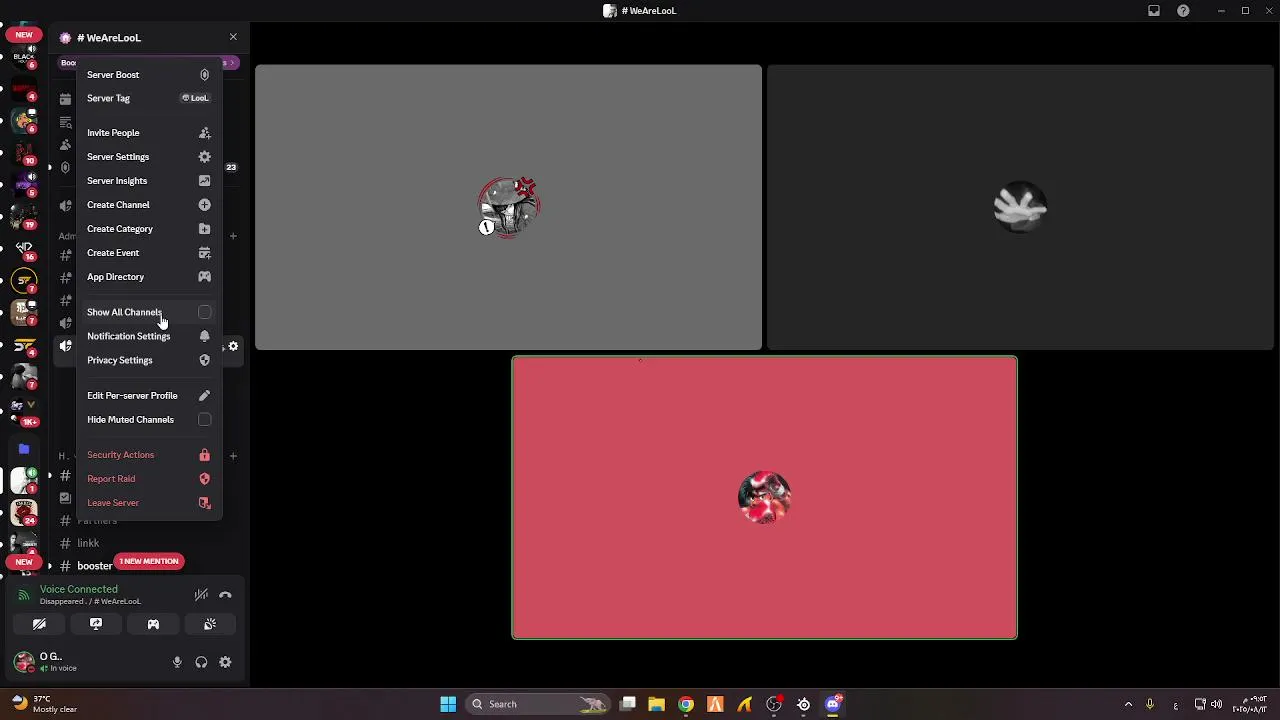Choose Create Event
The image size is (1280, 720).
(x=148, y=253)
